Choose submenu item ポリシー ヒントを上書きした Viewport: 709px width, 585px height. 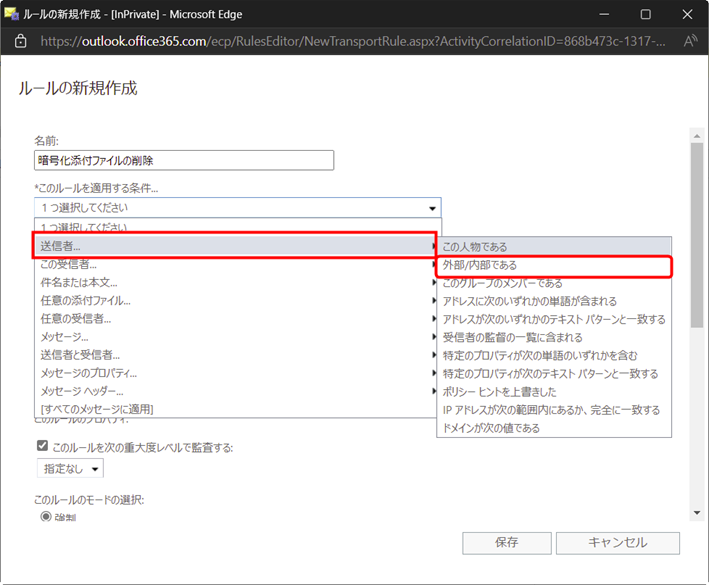[x=554, y=392]
